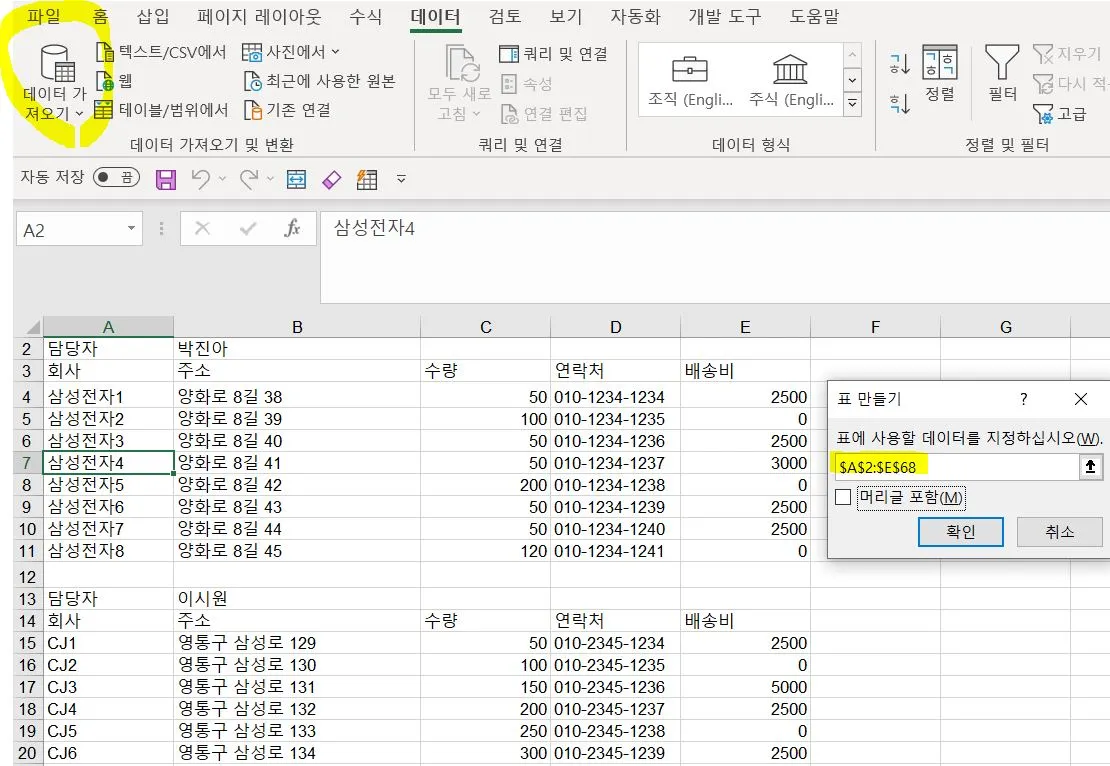Switch to the 보기 tab

pyautogui.click(x=566, y=16)
